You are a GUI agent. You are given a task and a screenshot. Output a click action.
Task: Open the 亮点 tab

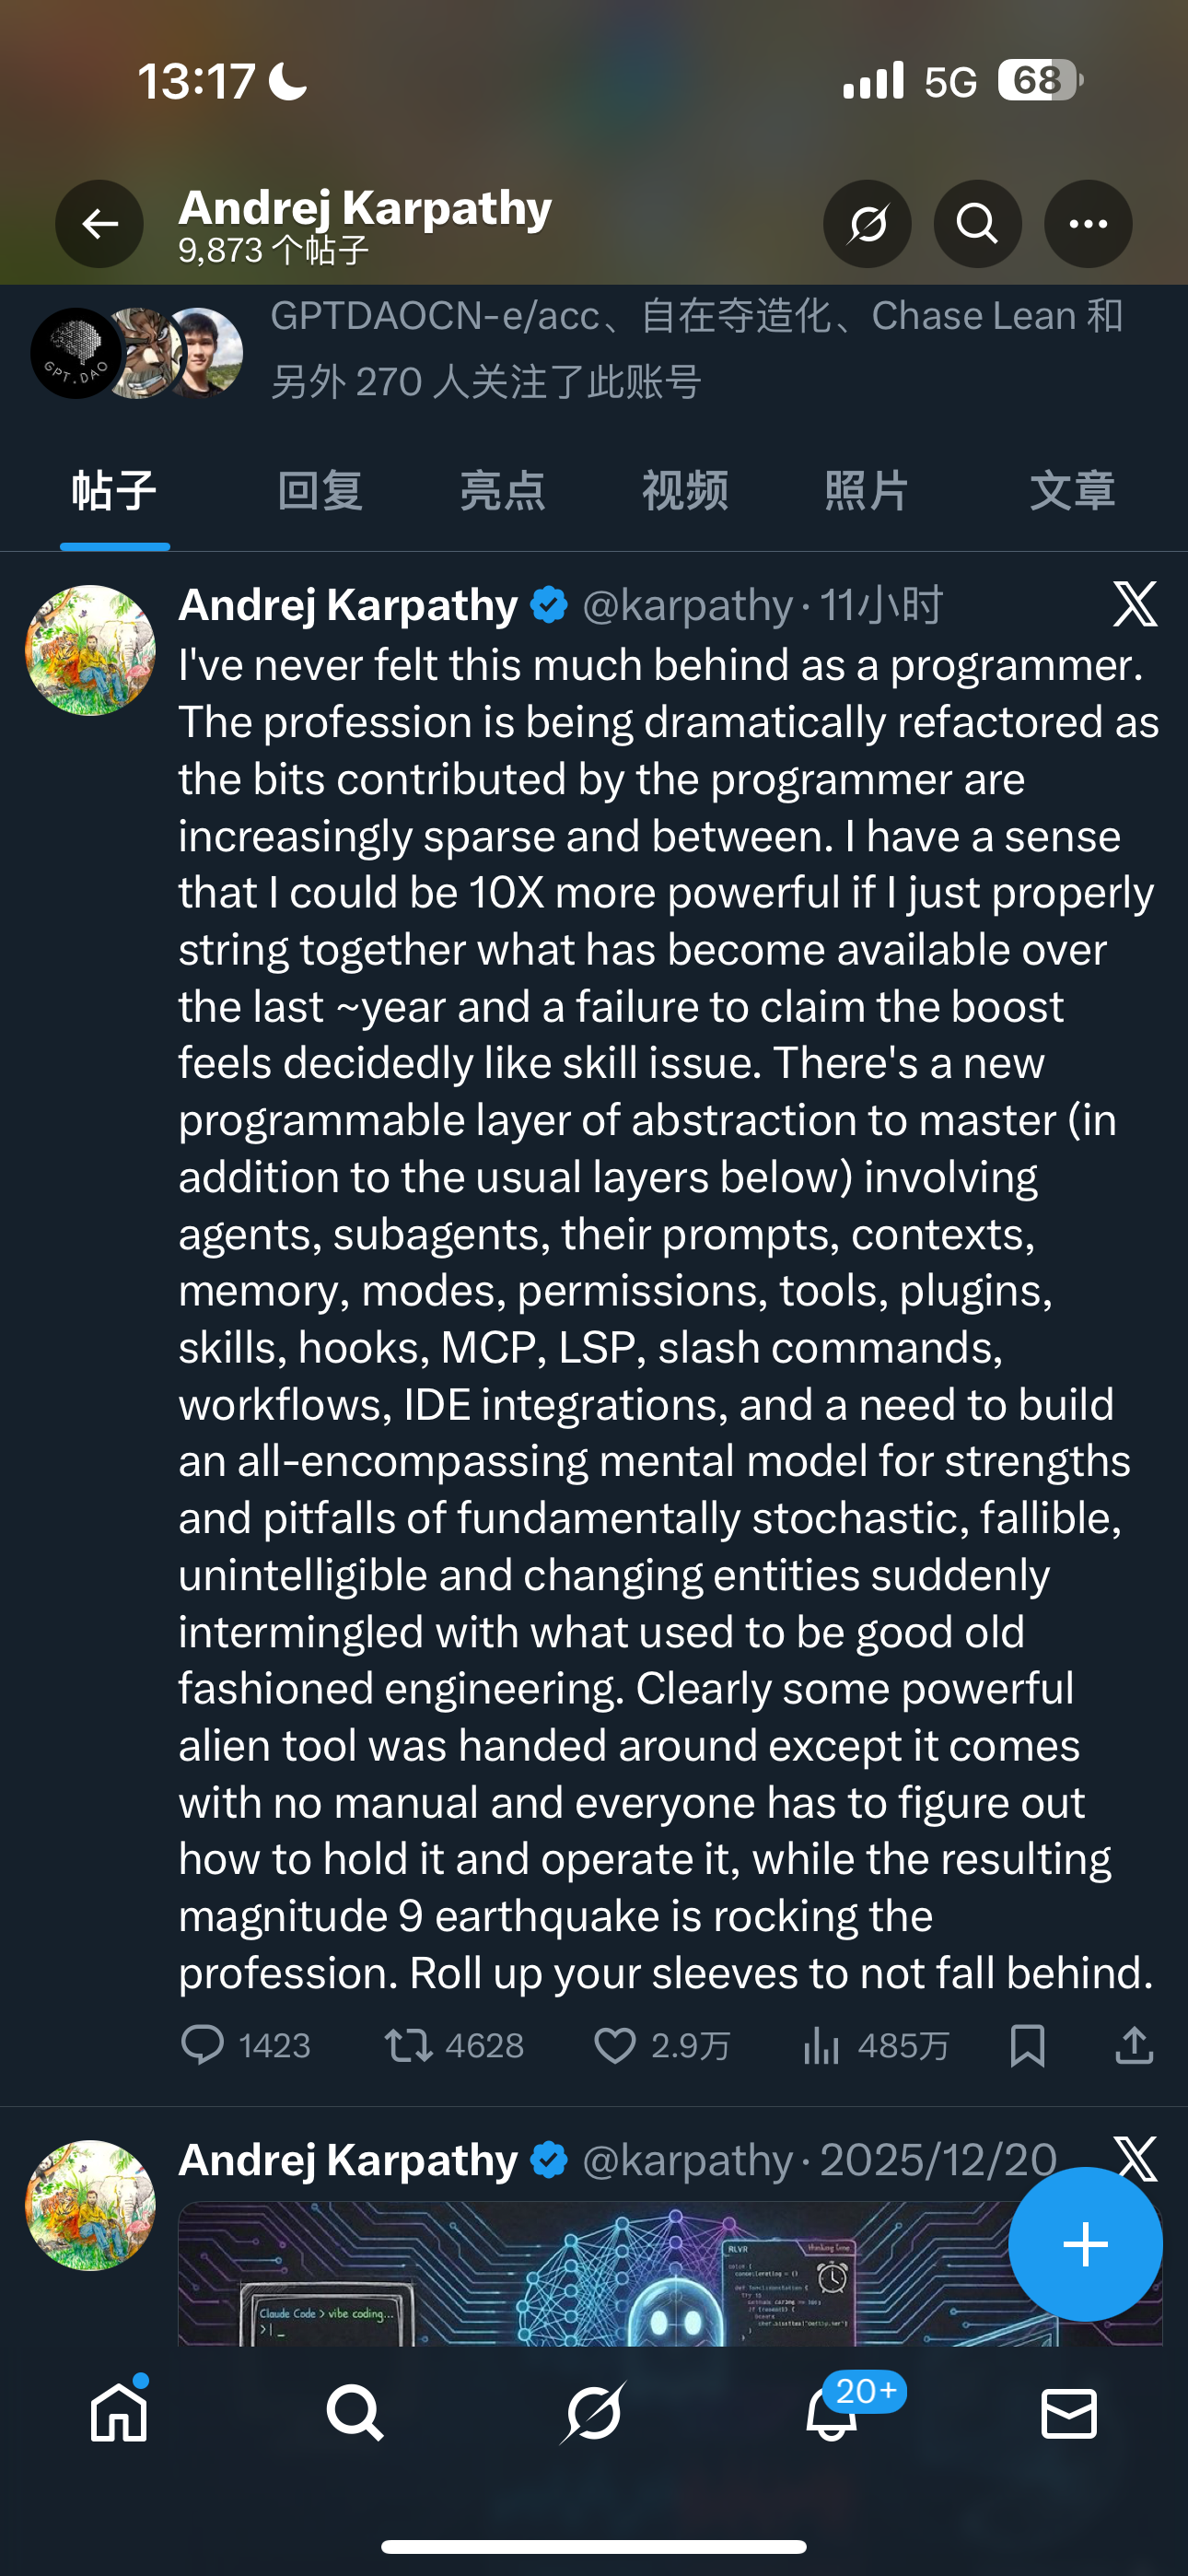[x=502, y=491]
